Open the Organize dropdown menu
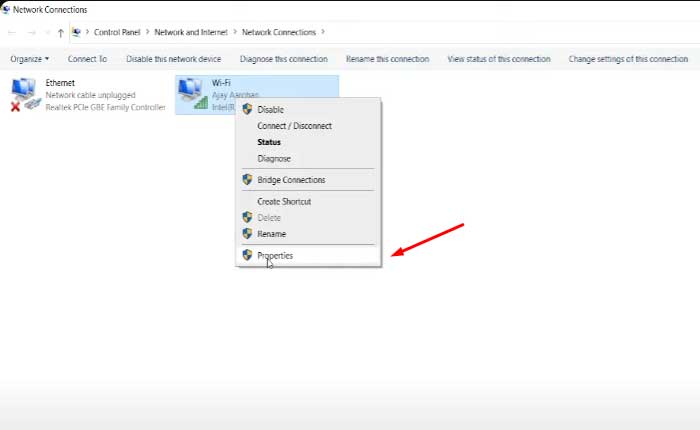 29,59
